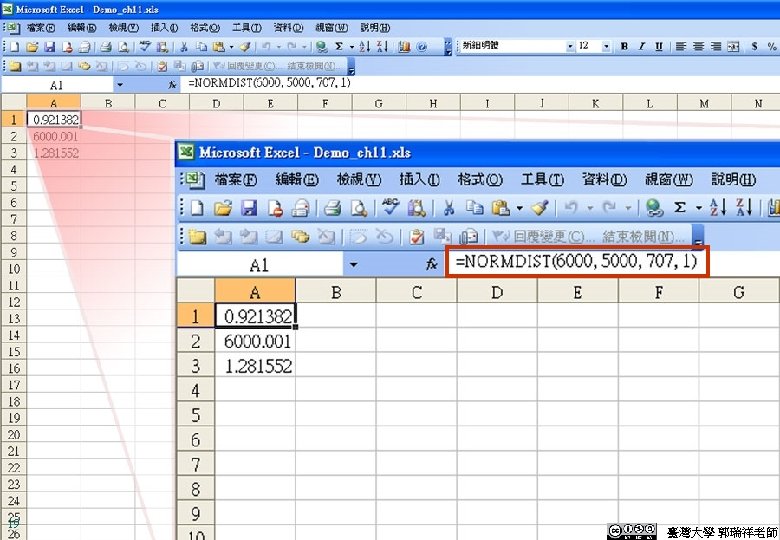
Task: Click AutoSum sigma in magnified window
Action: point(680,208)
